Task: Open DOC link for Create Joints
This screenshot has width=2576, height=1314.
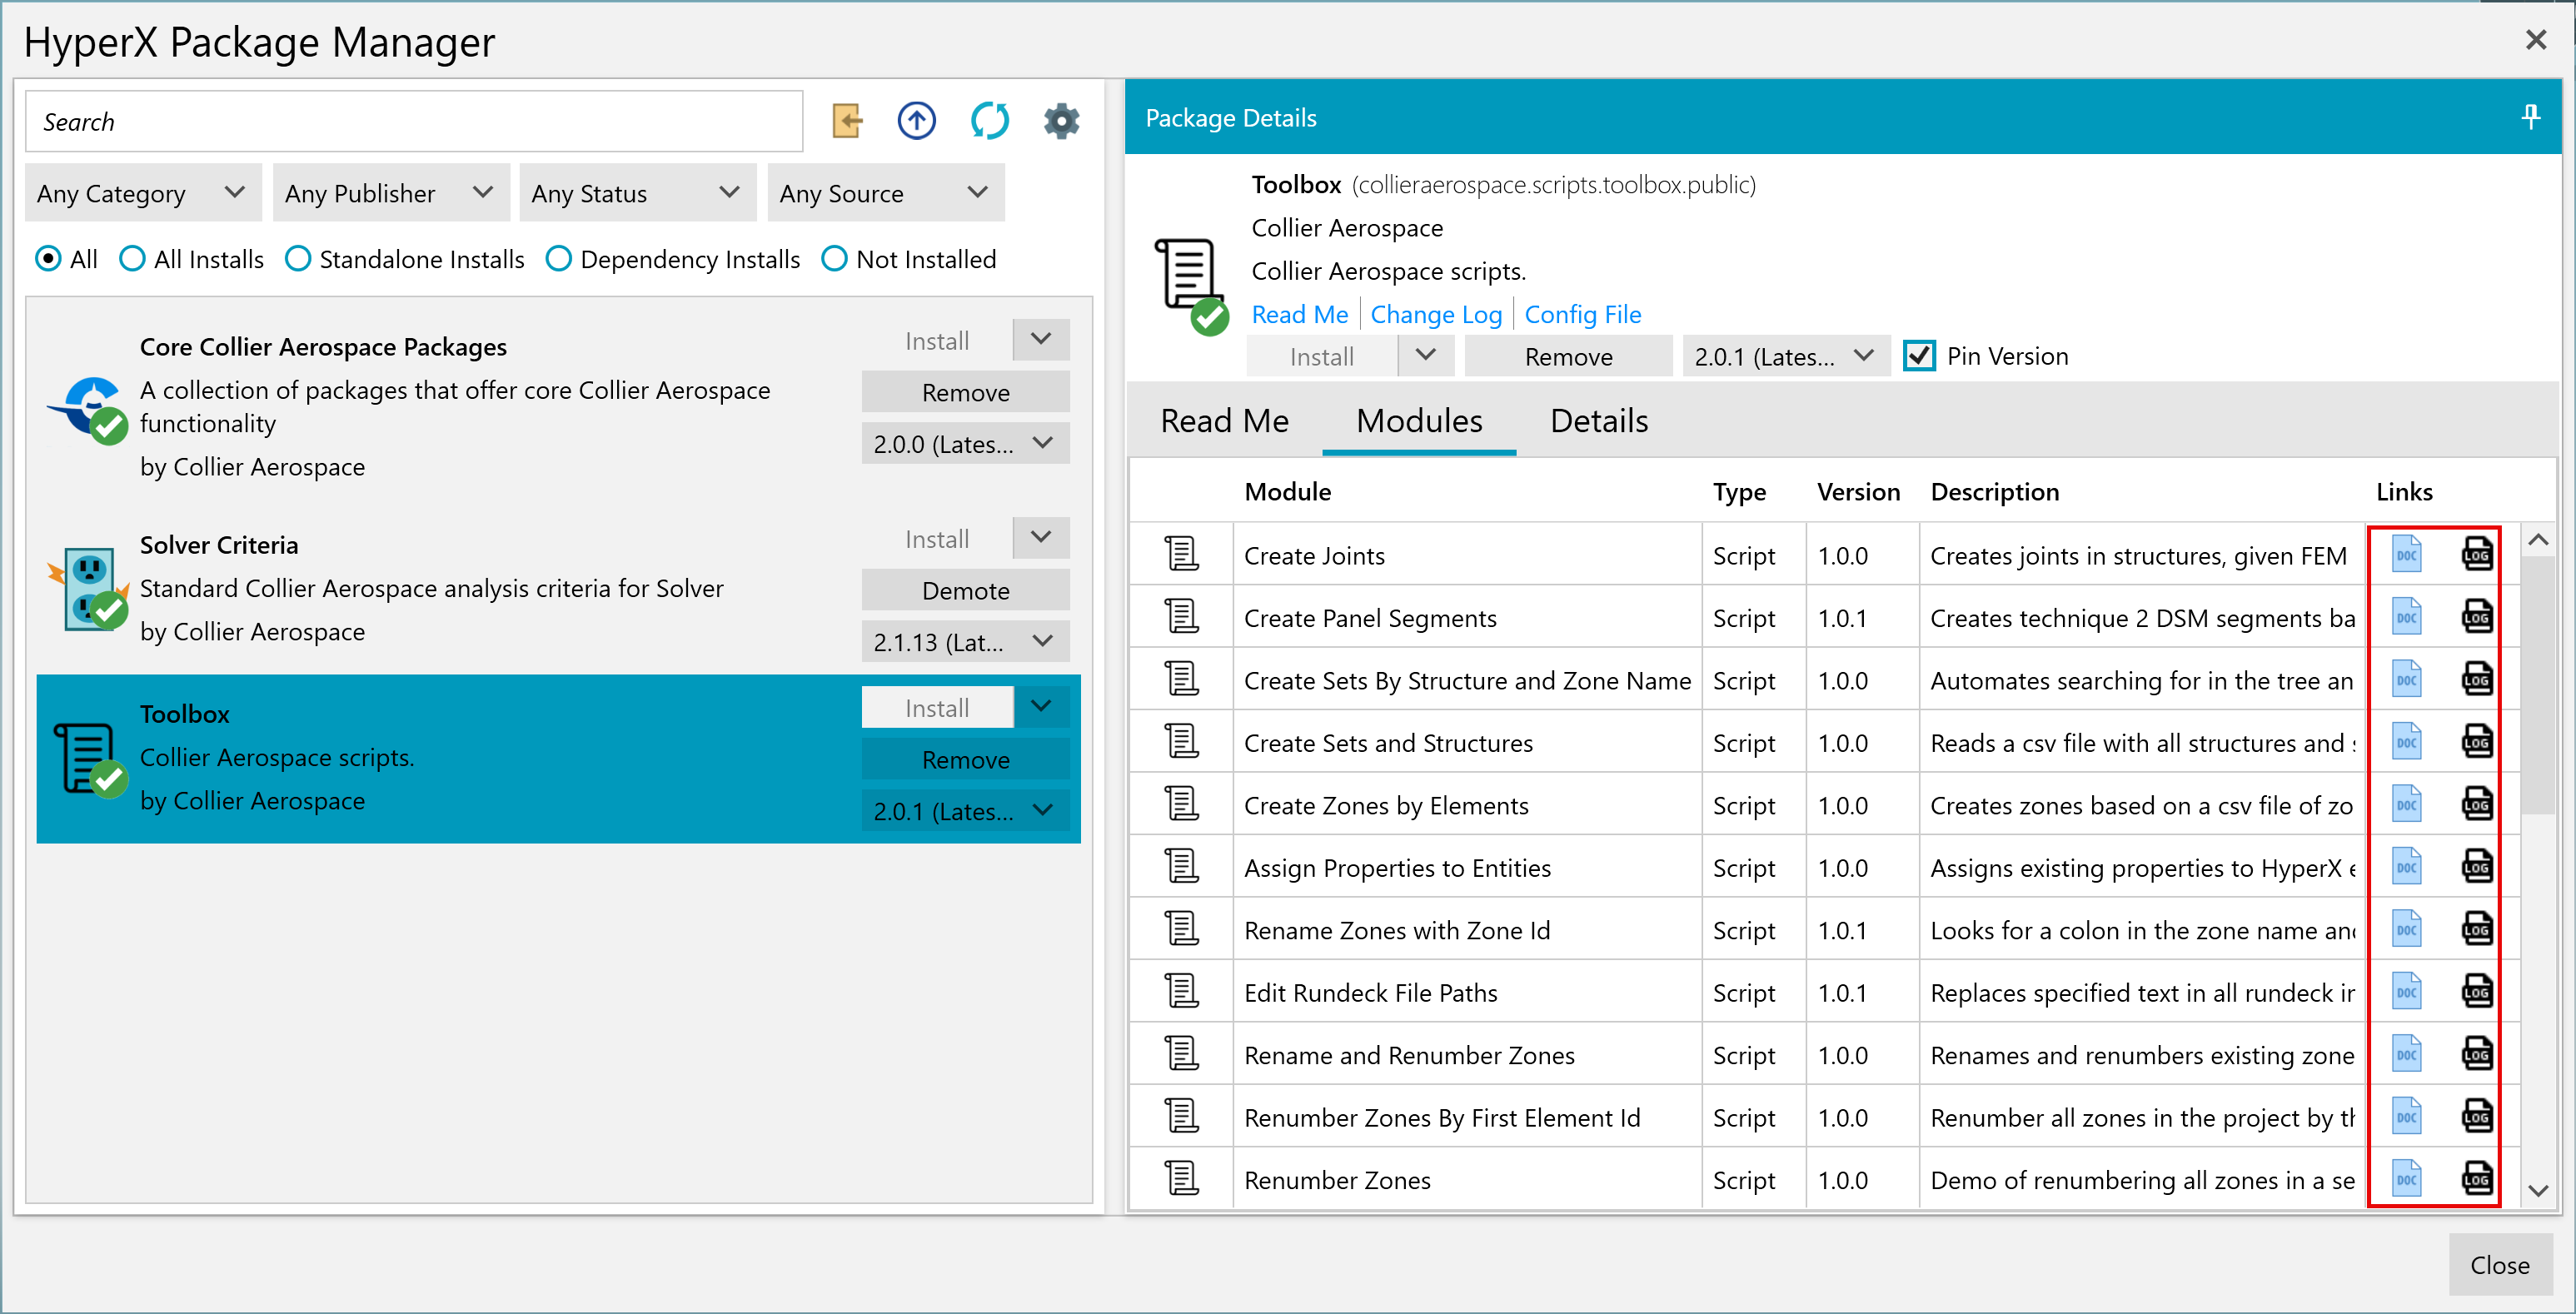Action: click(x=2406, y=555)
